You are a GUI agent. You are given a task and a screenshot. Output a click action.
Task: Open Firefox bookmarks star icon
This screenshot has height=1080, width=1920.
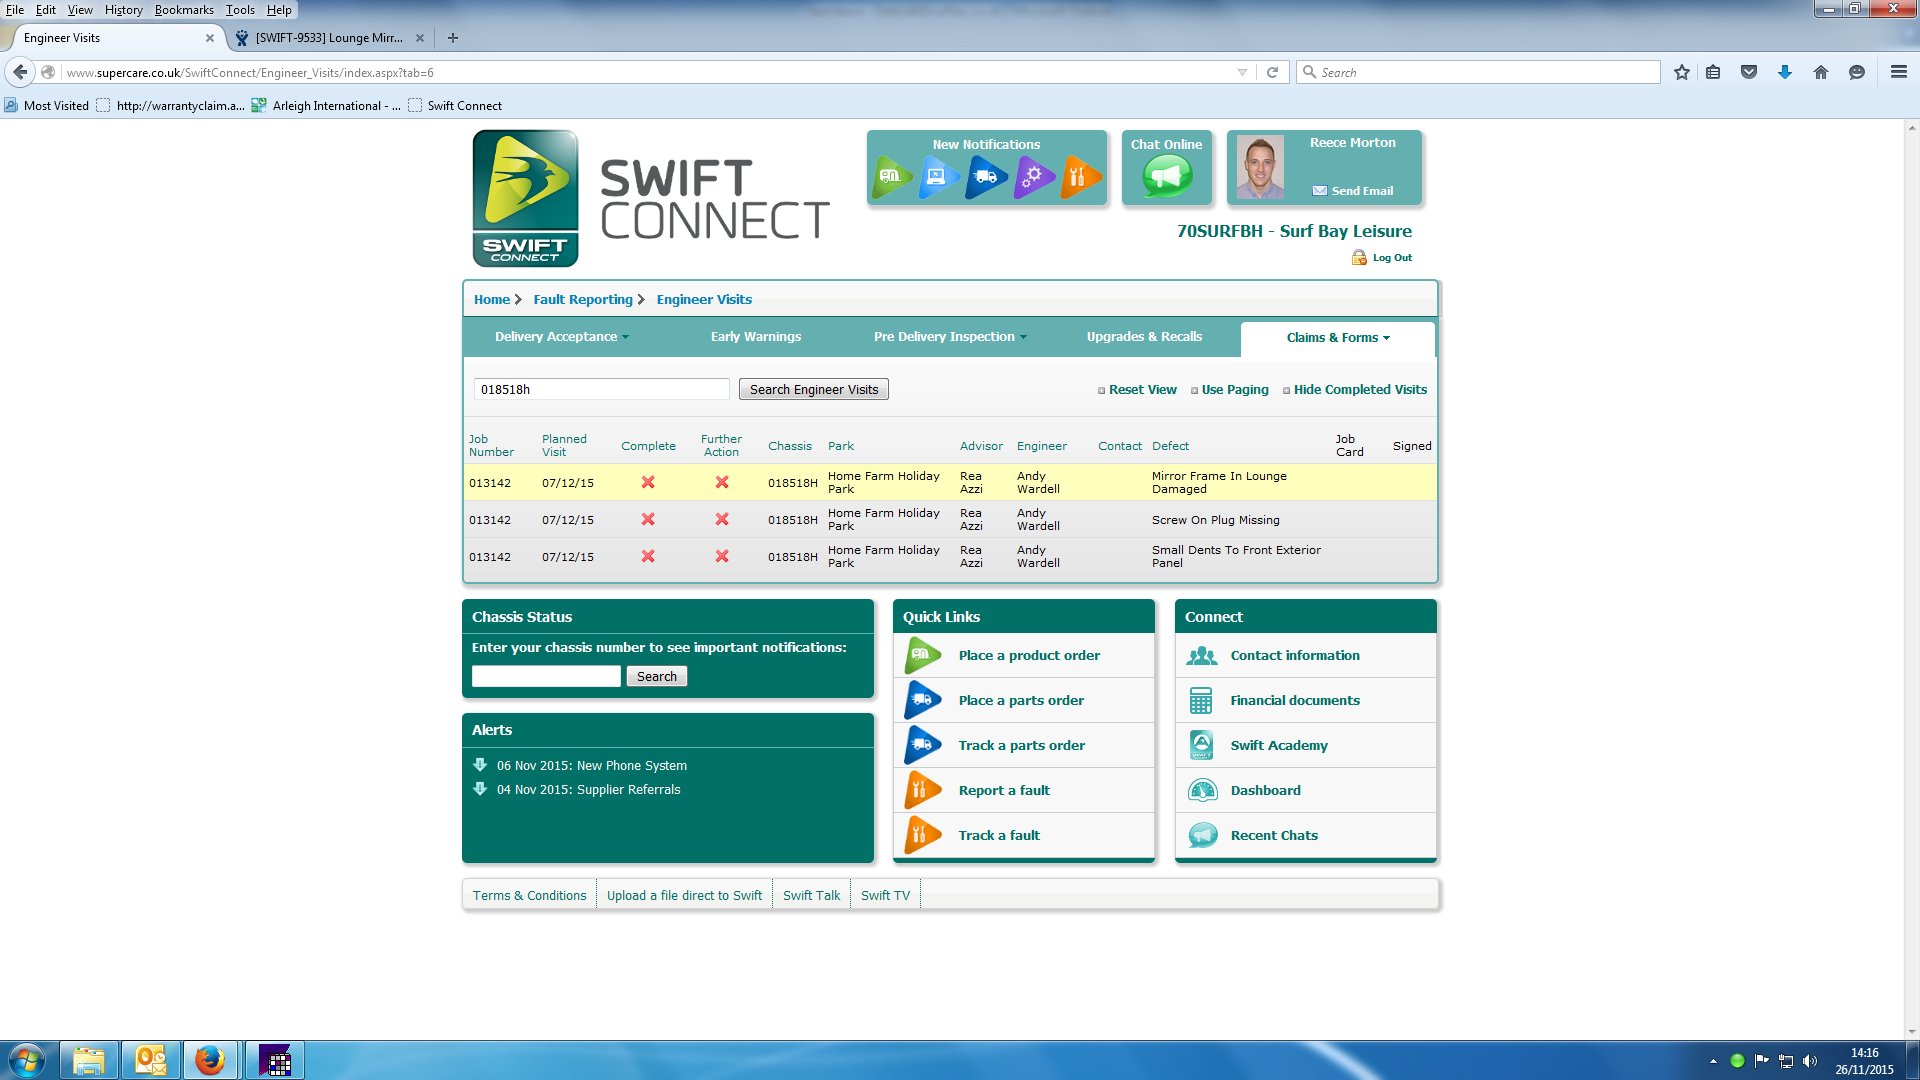[1682, 72]
